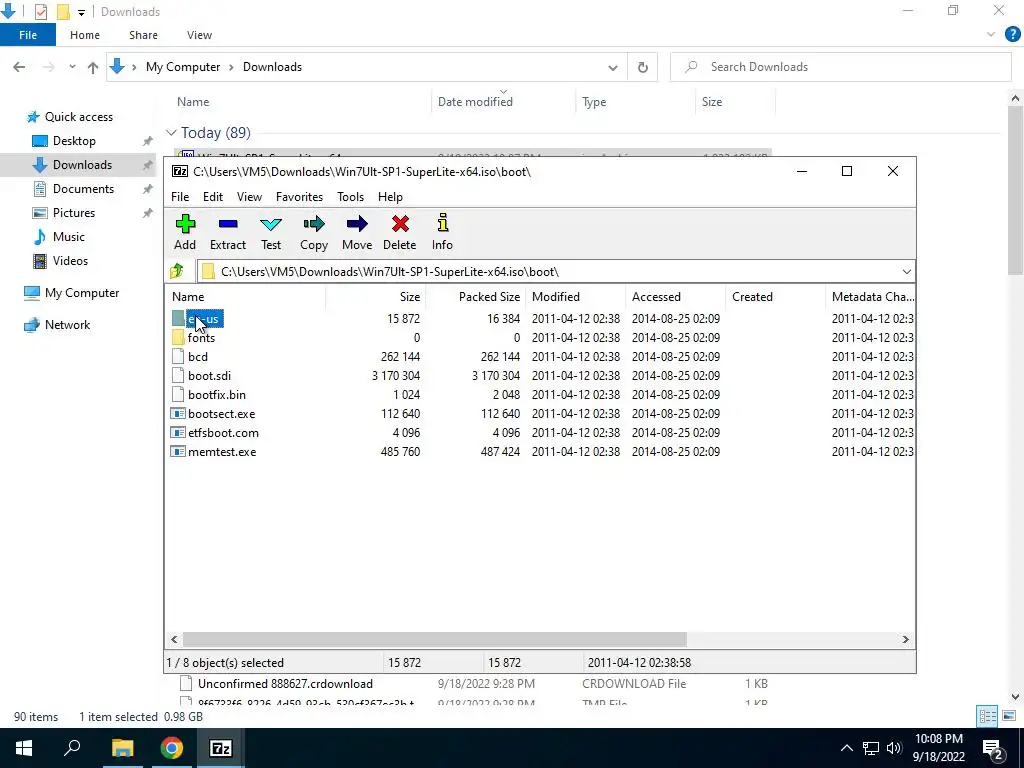Image resolution: width=1024 pixels, height=768 pixels.
Task: Select the memtest.exe file icon
Action: click(x=178, y=451)
